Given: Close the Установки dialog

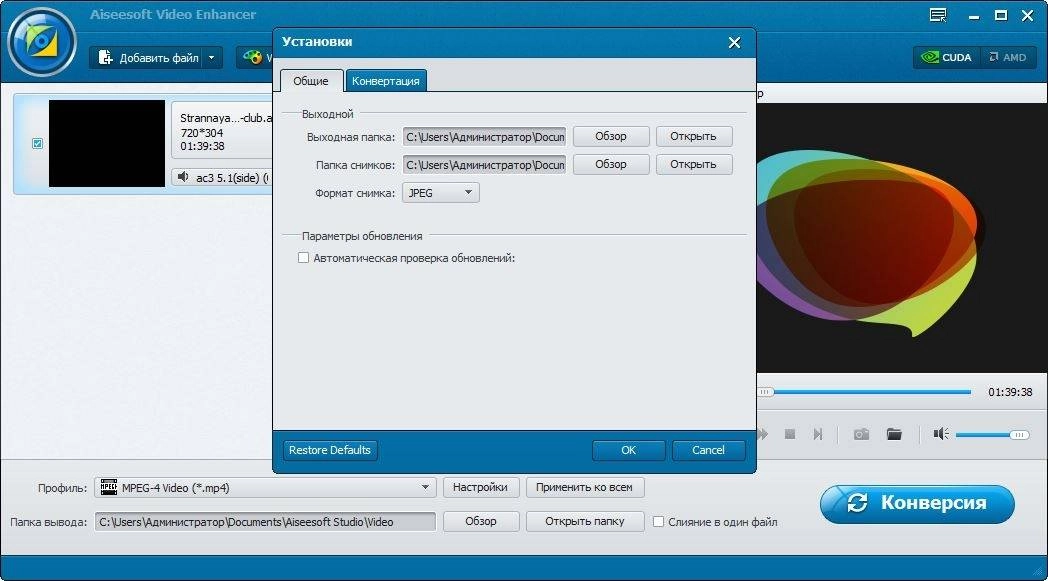Looking at the screenshot, I should [x=734, y=43].
